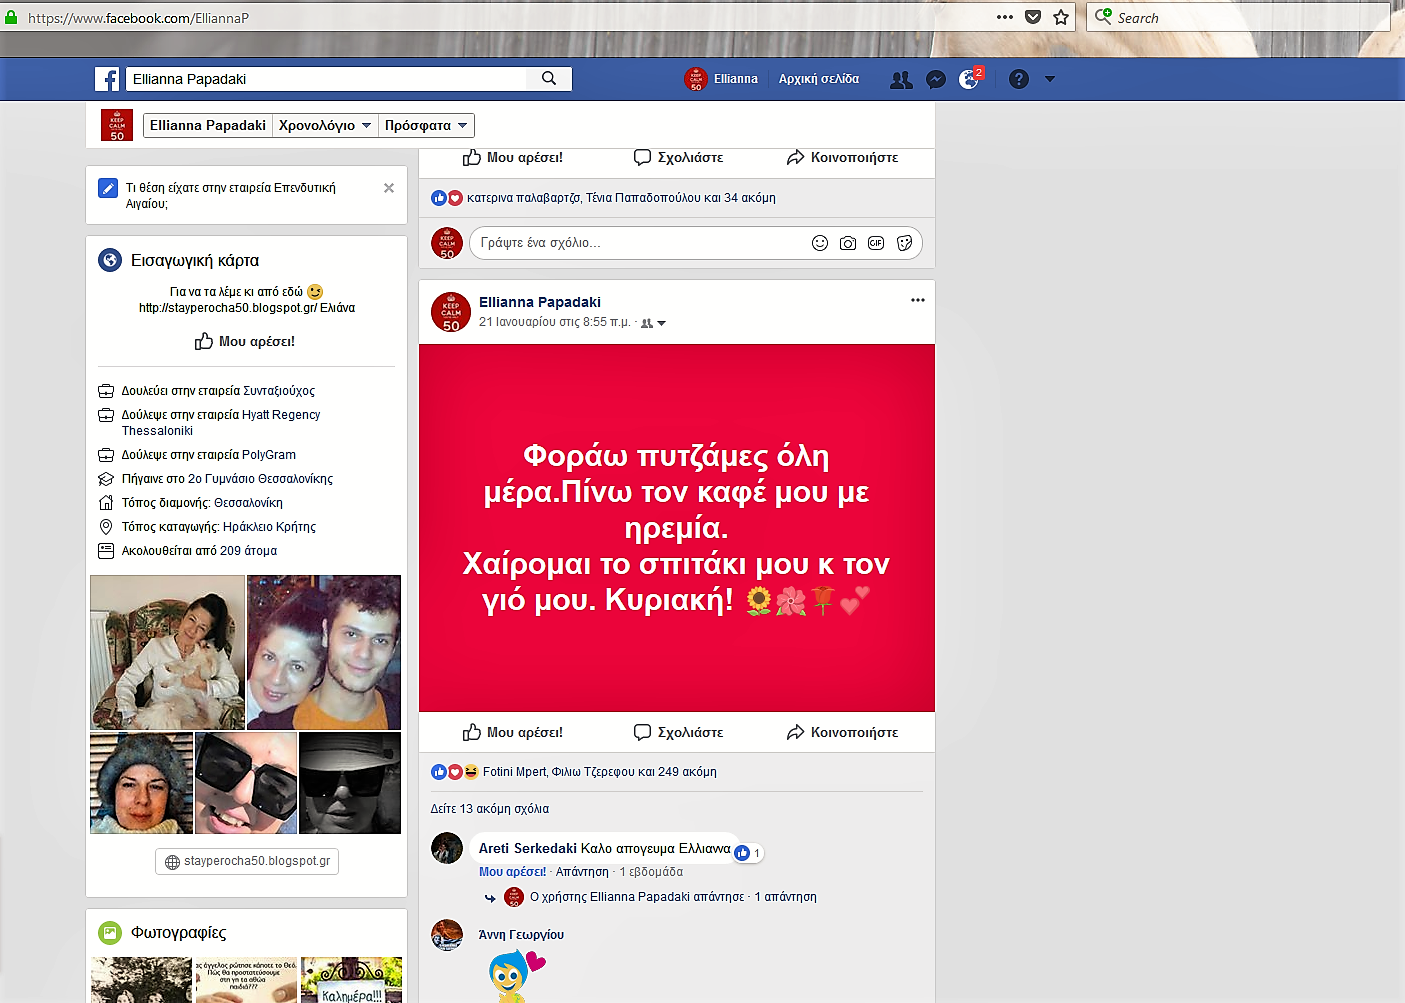This screenshot has width=1405, height=1003.
Task: Open Areti Serkedaki profile name
Action: (x=528, y=848)
